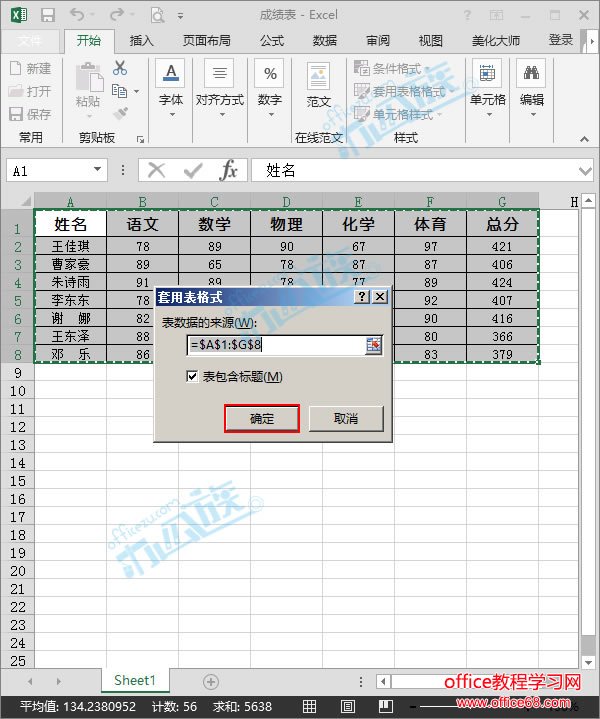Click the 粘贴 paste clipboard icon

(x=89, y=76)
